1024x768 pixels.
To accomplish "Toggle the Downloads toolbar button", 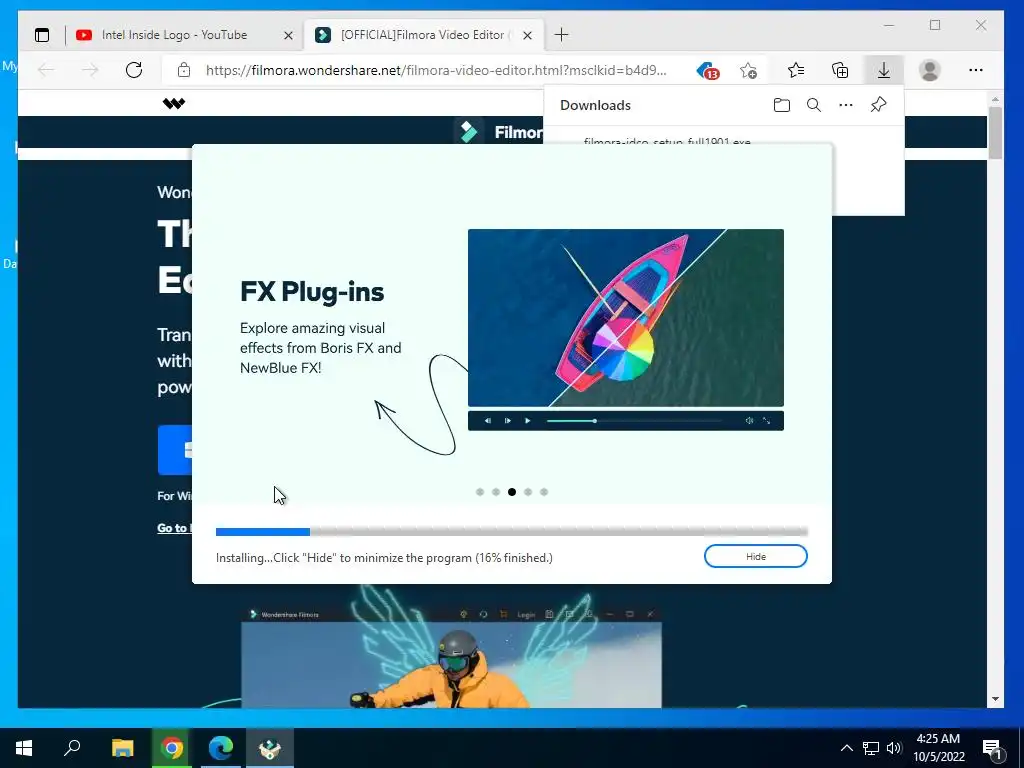I will 884,70.
